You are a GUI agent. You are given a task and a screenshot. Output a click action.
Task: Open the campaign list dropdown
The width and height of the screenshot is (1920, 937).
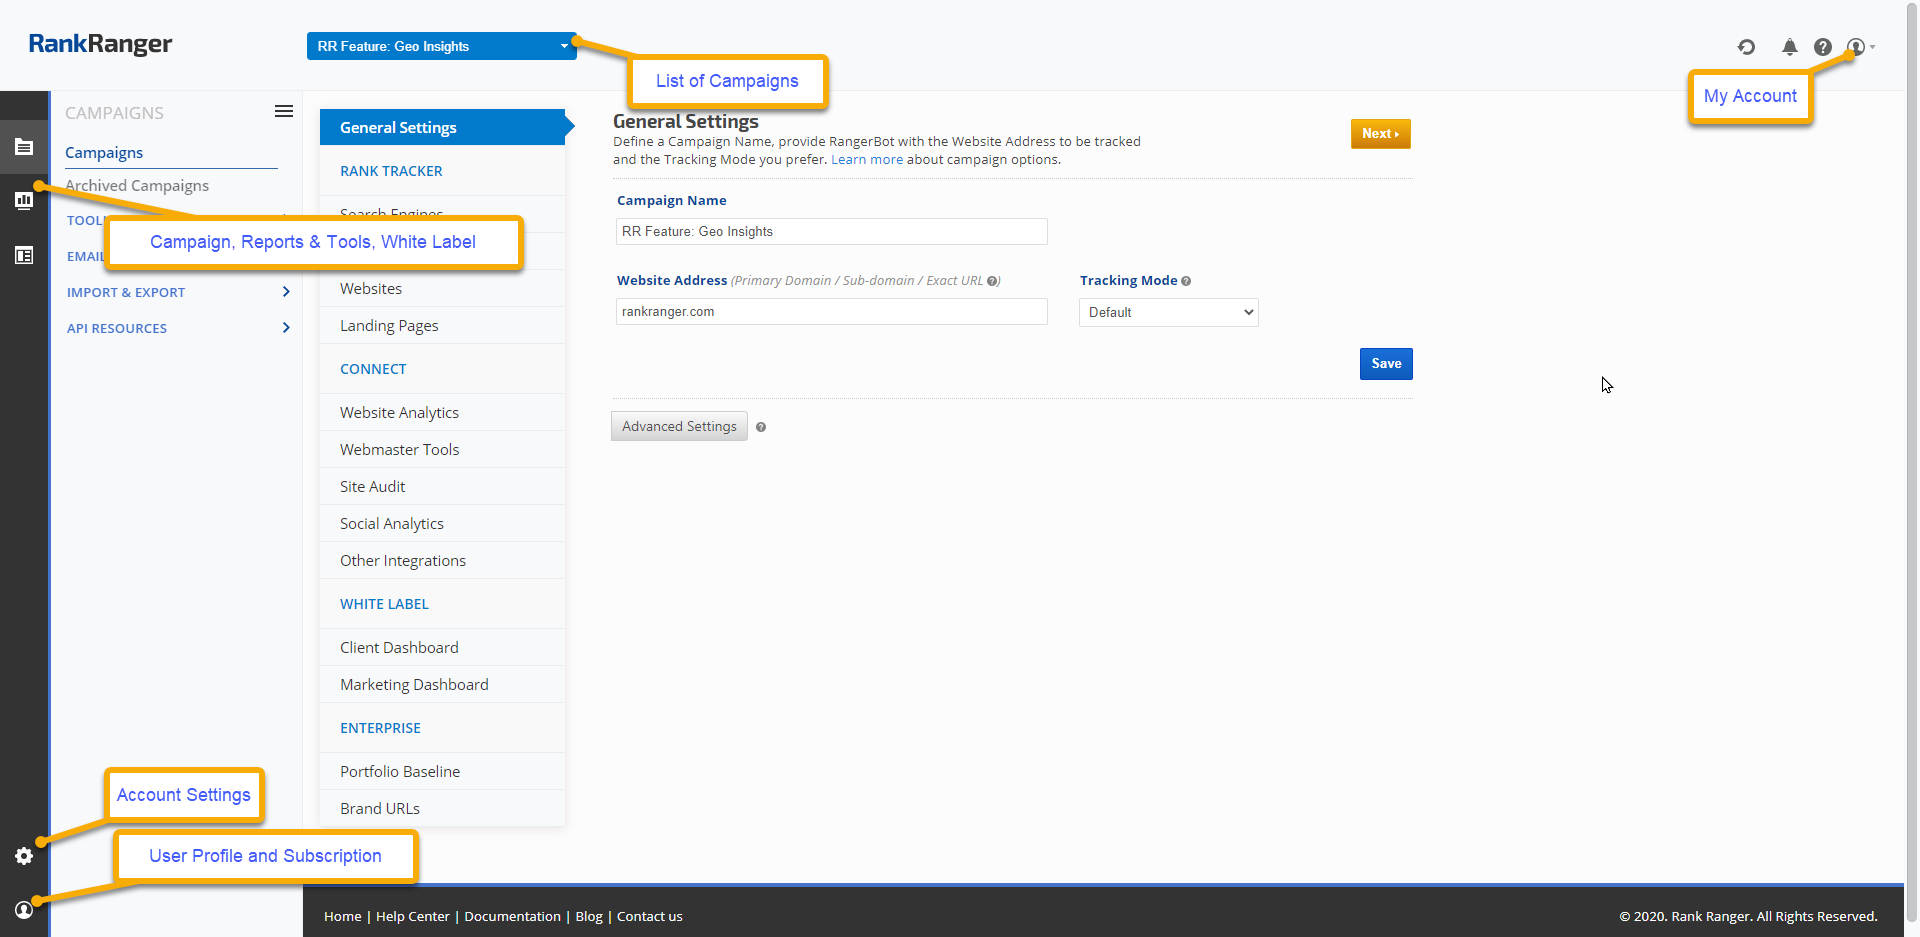pos(441,46)
